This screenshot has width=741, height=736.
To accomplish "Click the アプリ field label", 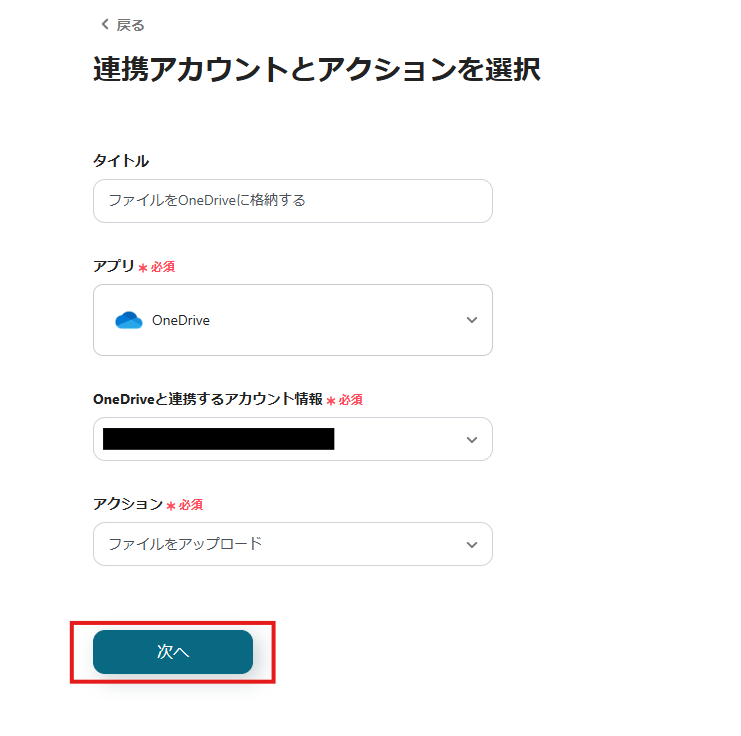I will tap(114, 266).
